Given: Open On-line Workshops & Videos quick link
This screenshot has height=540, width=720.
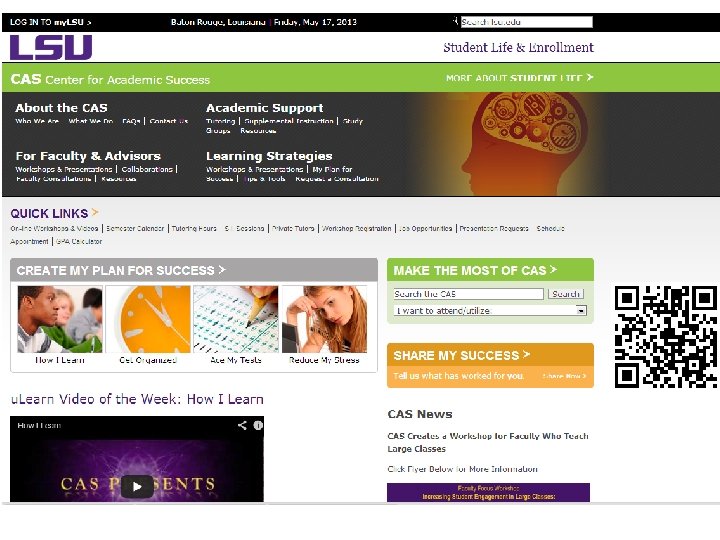Looking at the screenshot, I should point(54,228).
